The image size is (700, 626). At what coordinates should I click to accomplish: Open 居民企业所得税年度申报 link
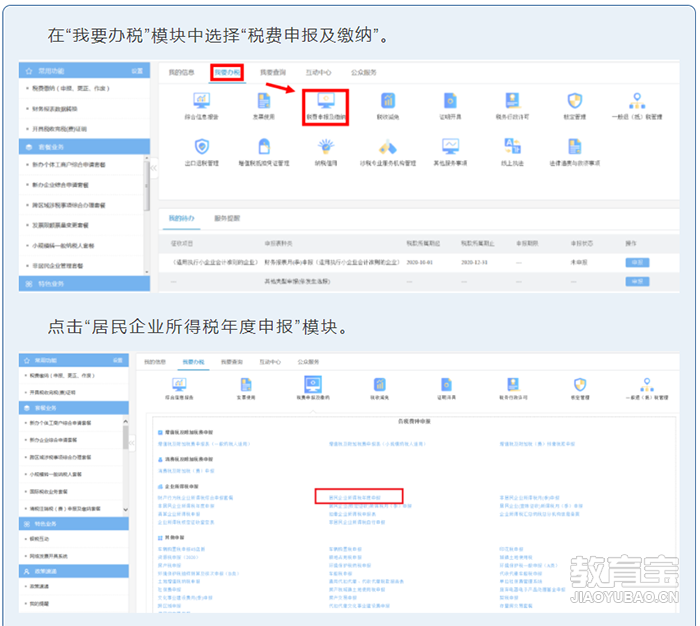(355, 497)
